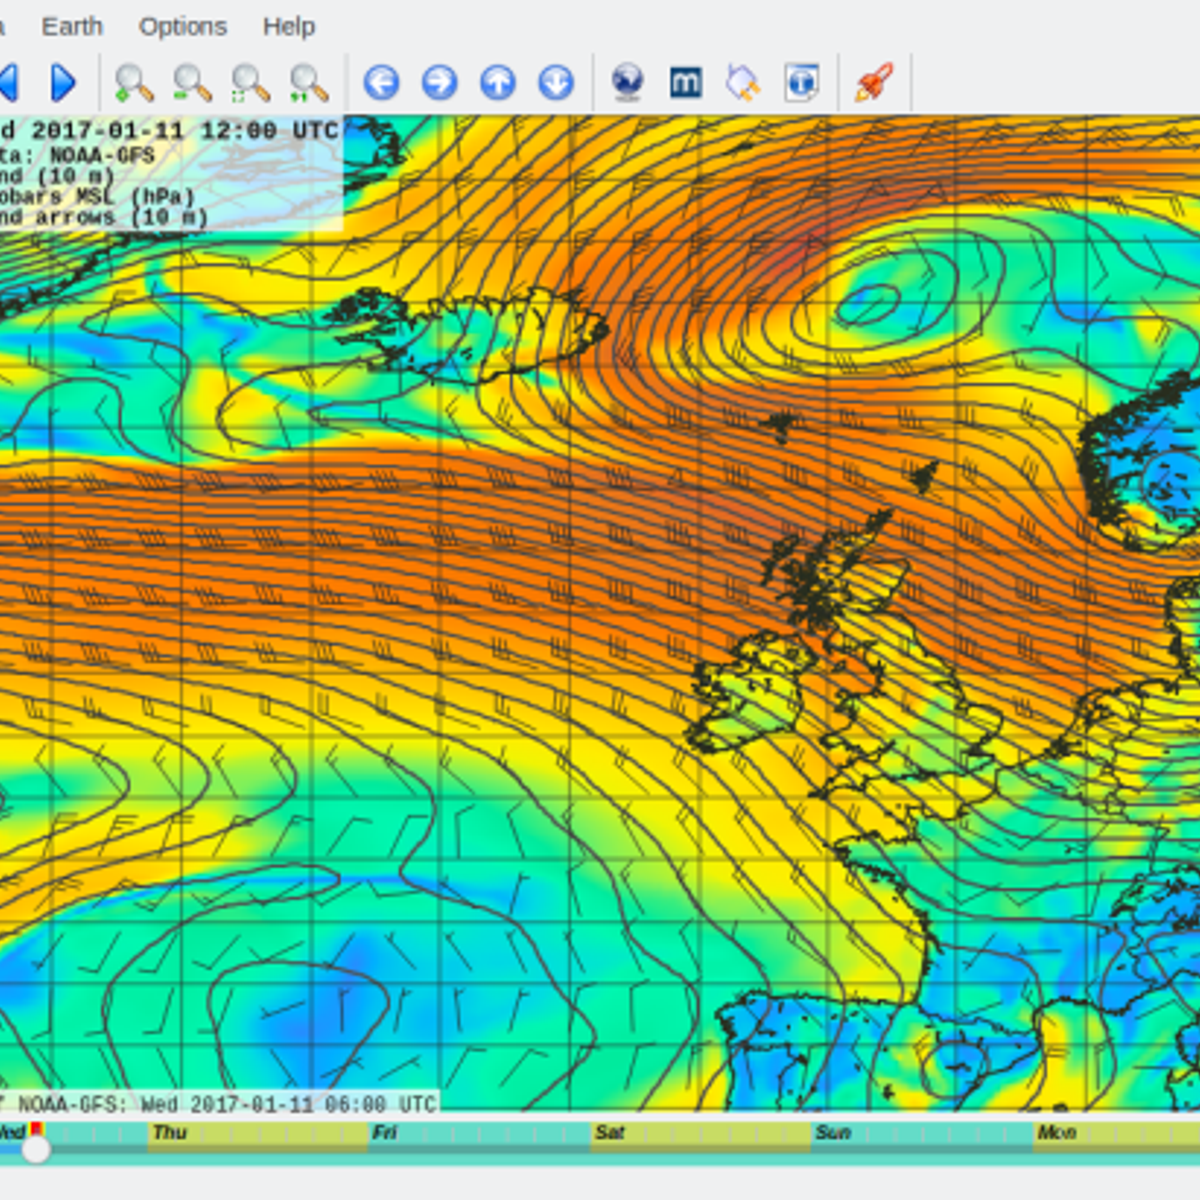Zoom to the selected area
The width and height of the screenshot is (1200, 1200).
coord(250,83)
